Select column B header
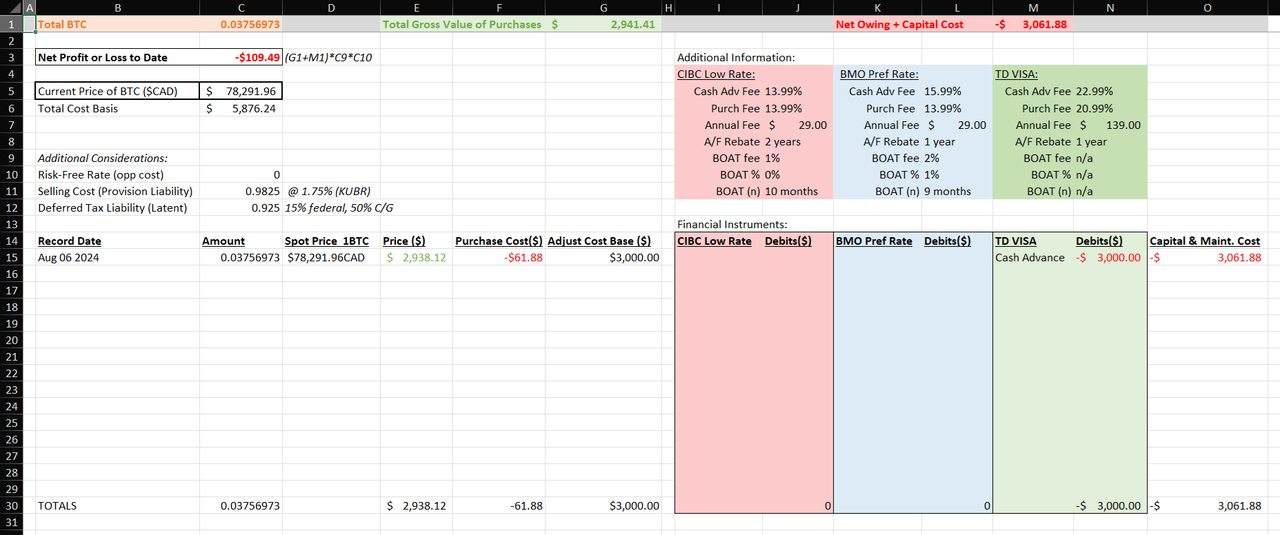This screenshot has width=1280, height=535. pos(117,7)
